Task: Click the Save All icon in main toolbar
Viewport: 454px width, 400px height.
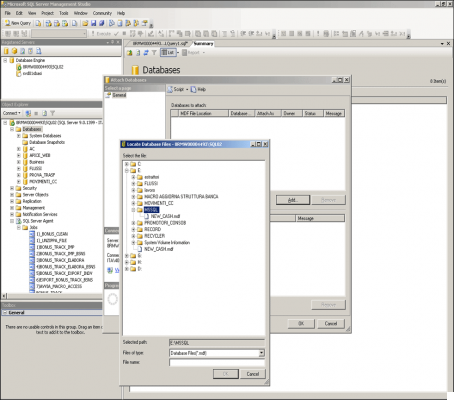Action: (x=102, y=23)
